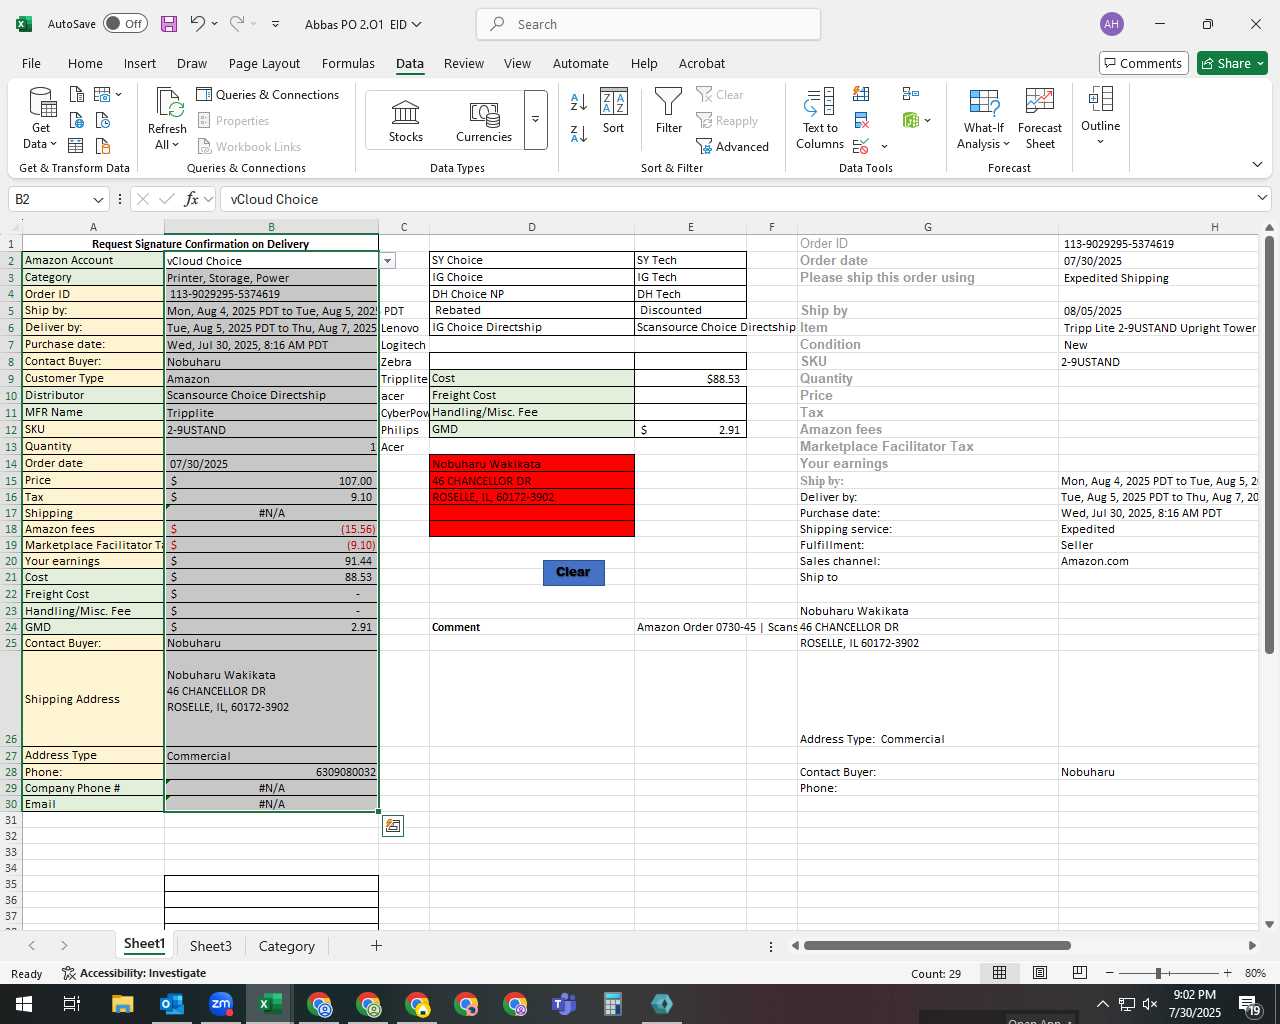Click Remove Duplicates icon
Viewport: 1280px width, 1024px height.
pos(861,121)
